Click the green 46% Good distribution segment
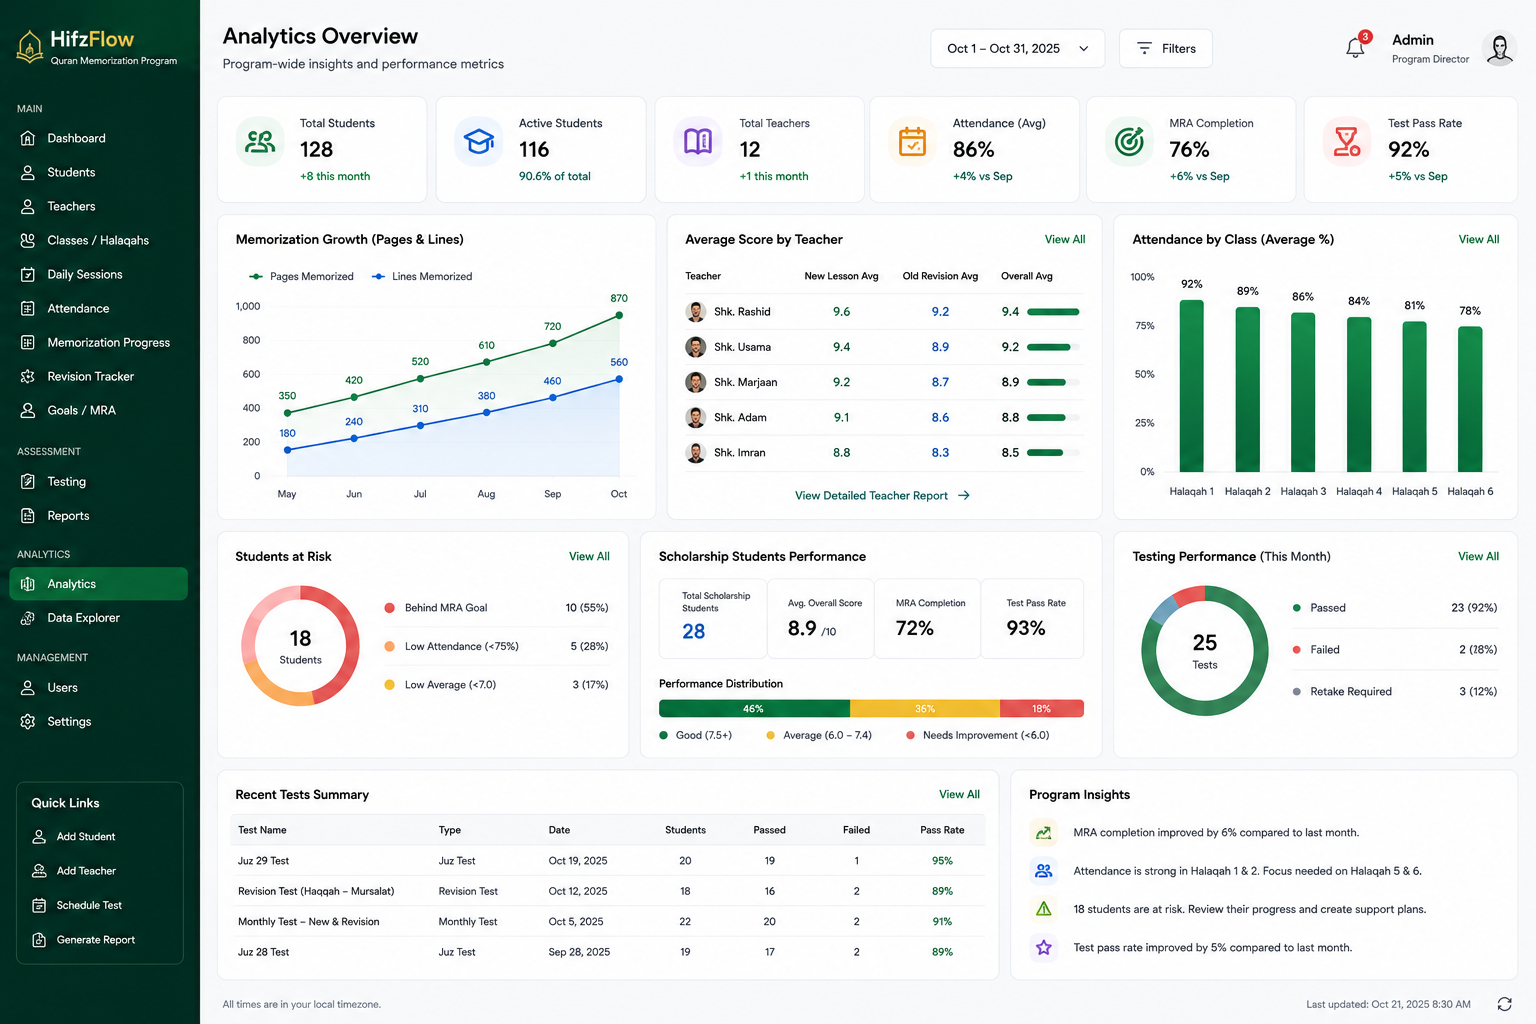This screenshot has width=1536, height=1024. (754, 709)
